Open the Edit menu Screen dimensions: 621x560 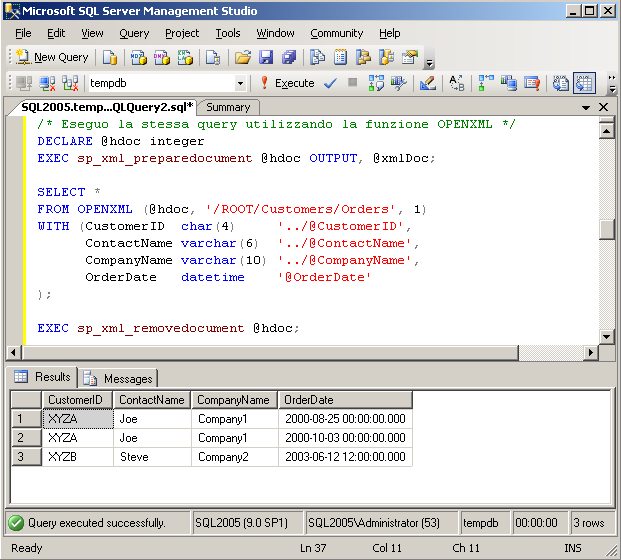(x=56, y=33)
